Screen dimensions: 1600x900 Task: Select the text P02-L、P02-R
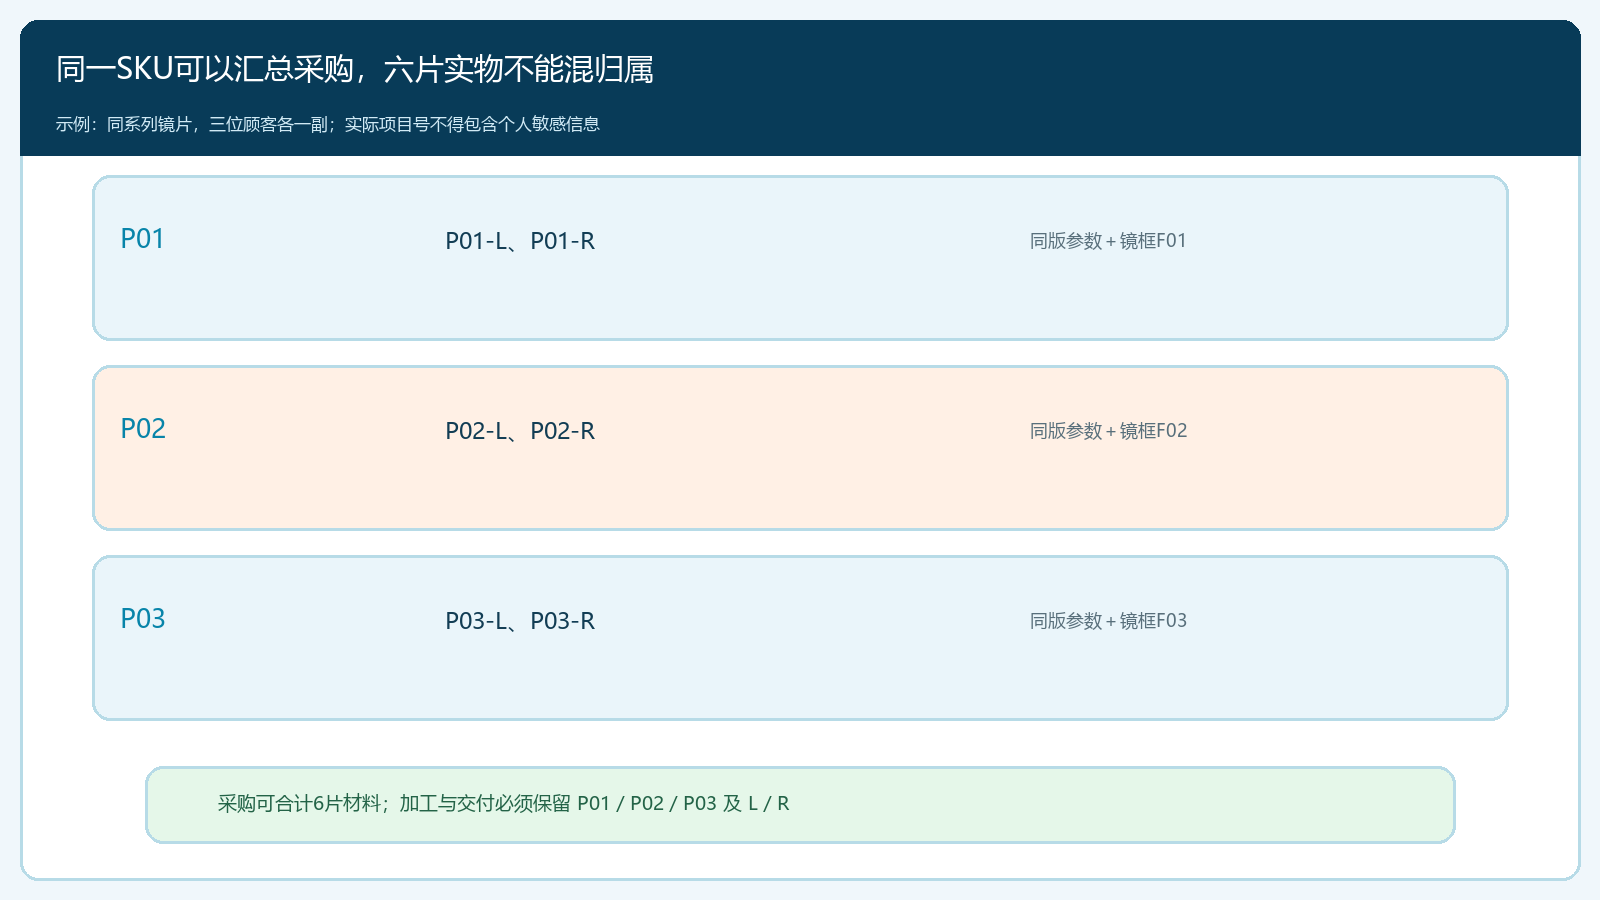(x=520, y=431)
